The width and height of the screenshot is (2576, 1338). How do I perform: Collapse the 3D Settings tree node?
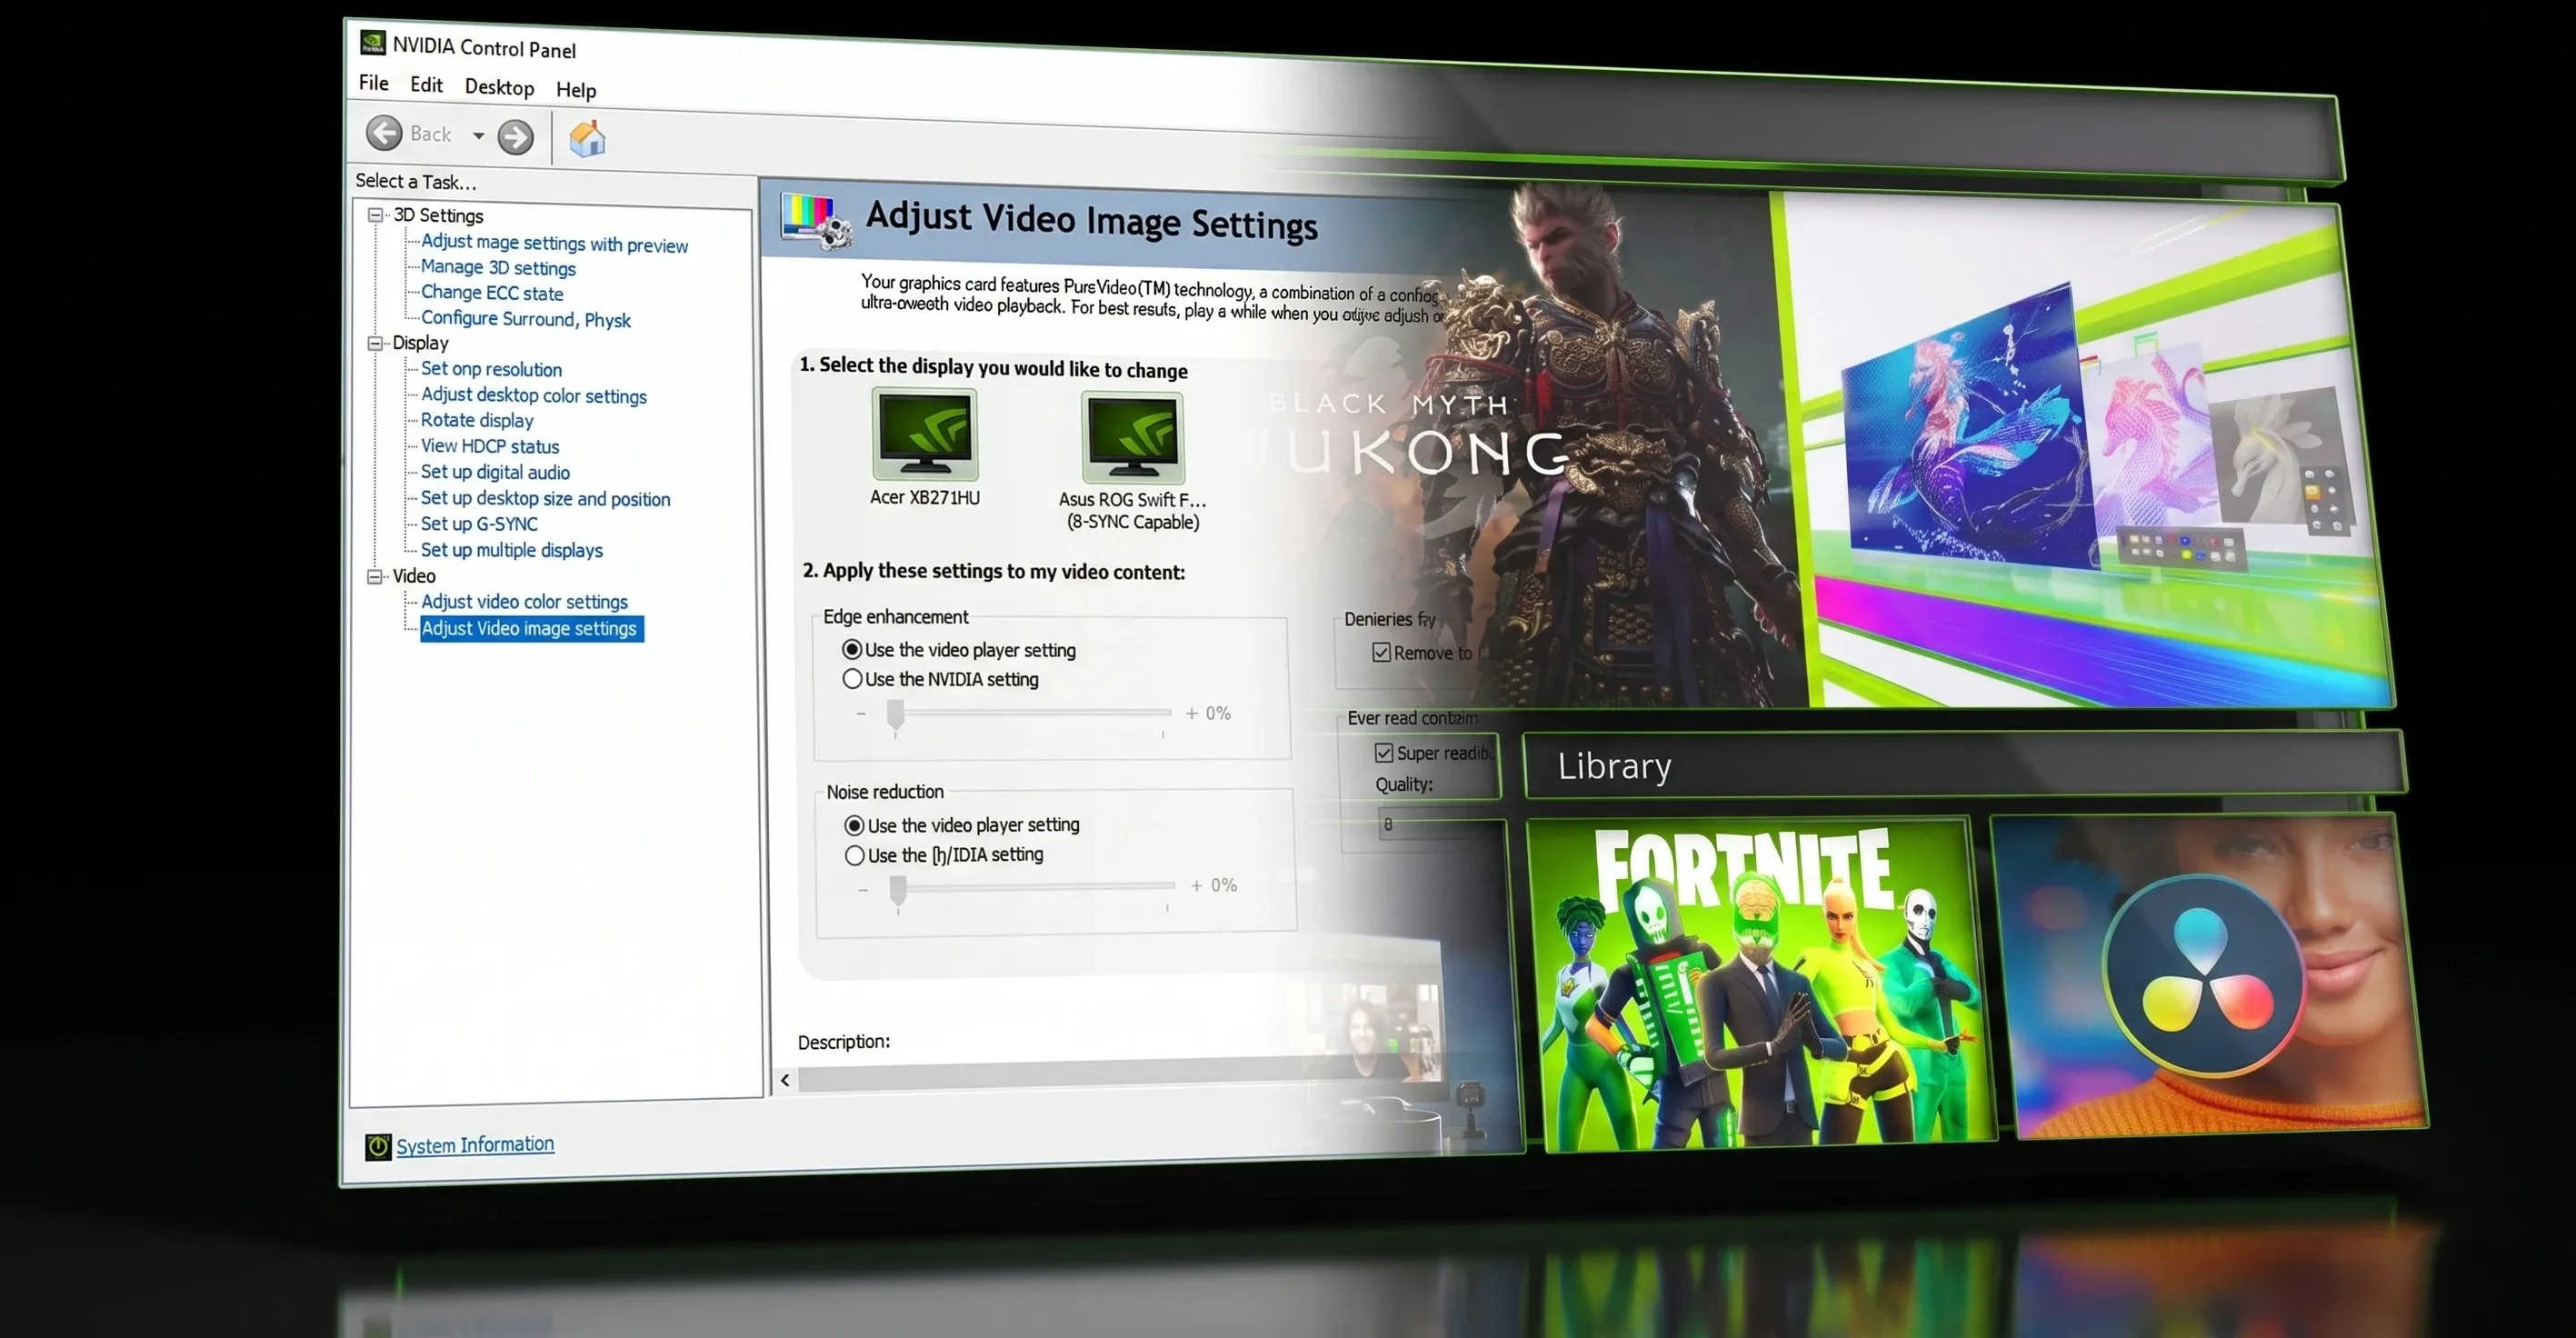tap(376, 214)
